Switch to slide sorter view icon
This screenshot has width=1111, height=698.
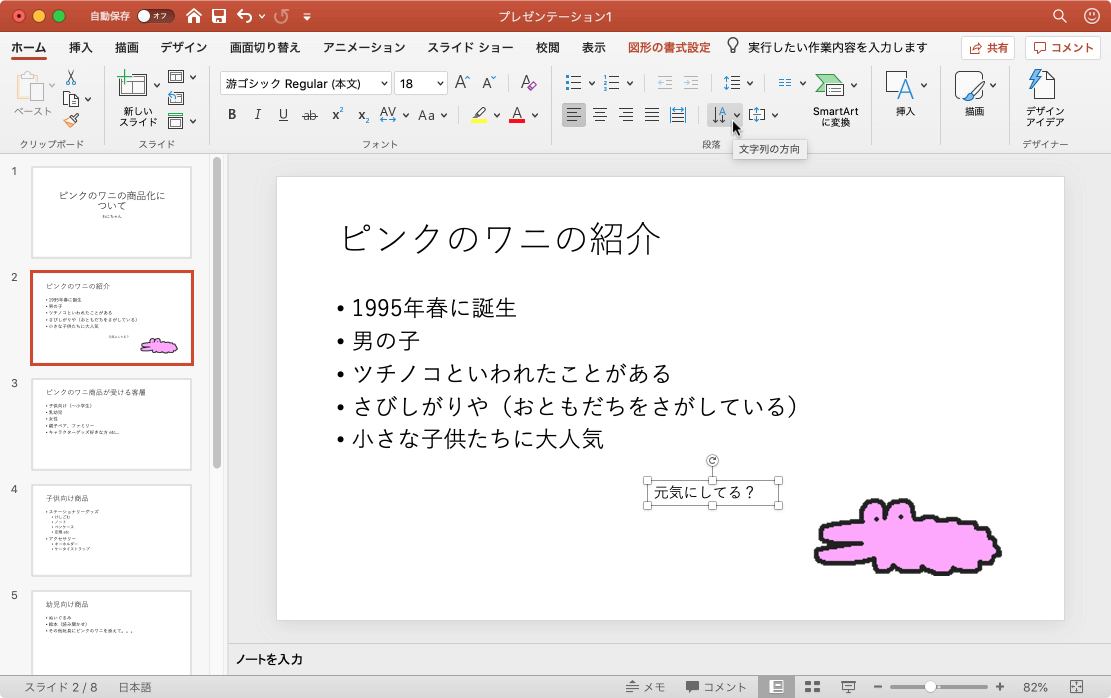tap(812, 686)
